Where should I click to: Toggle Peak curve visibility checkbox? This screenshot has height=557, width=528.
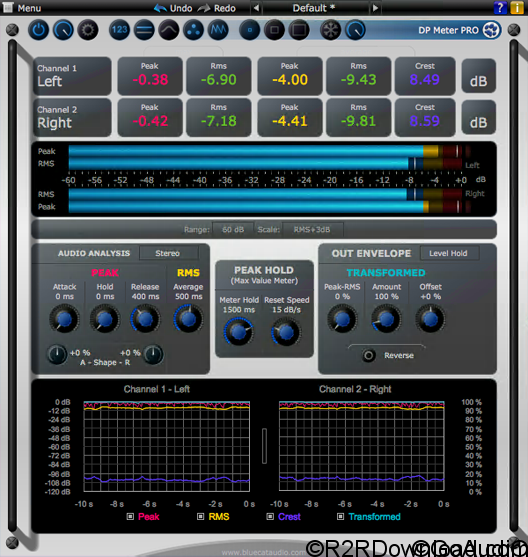tap(130, 517)
